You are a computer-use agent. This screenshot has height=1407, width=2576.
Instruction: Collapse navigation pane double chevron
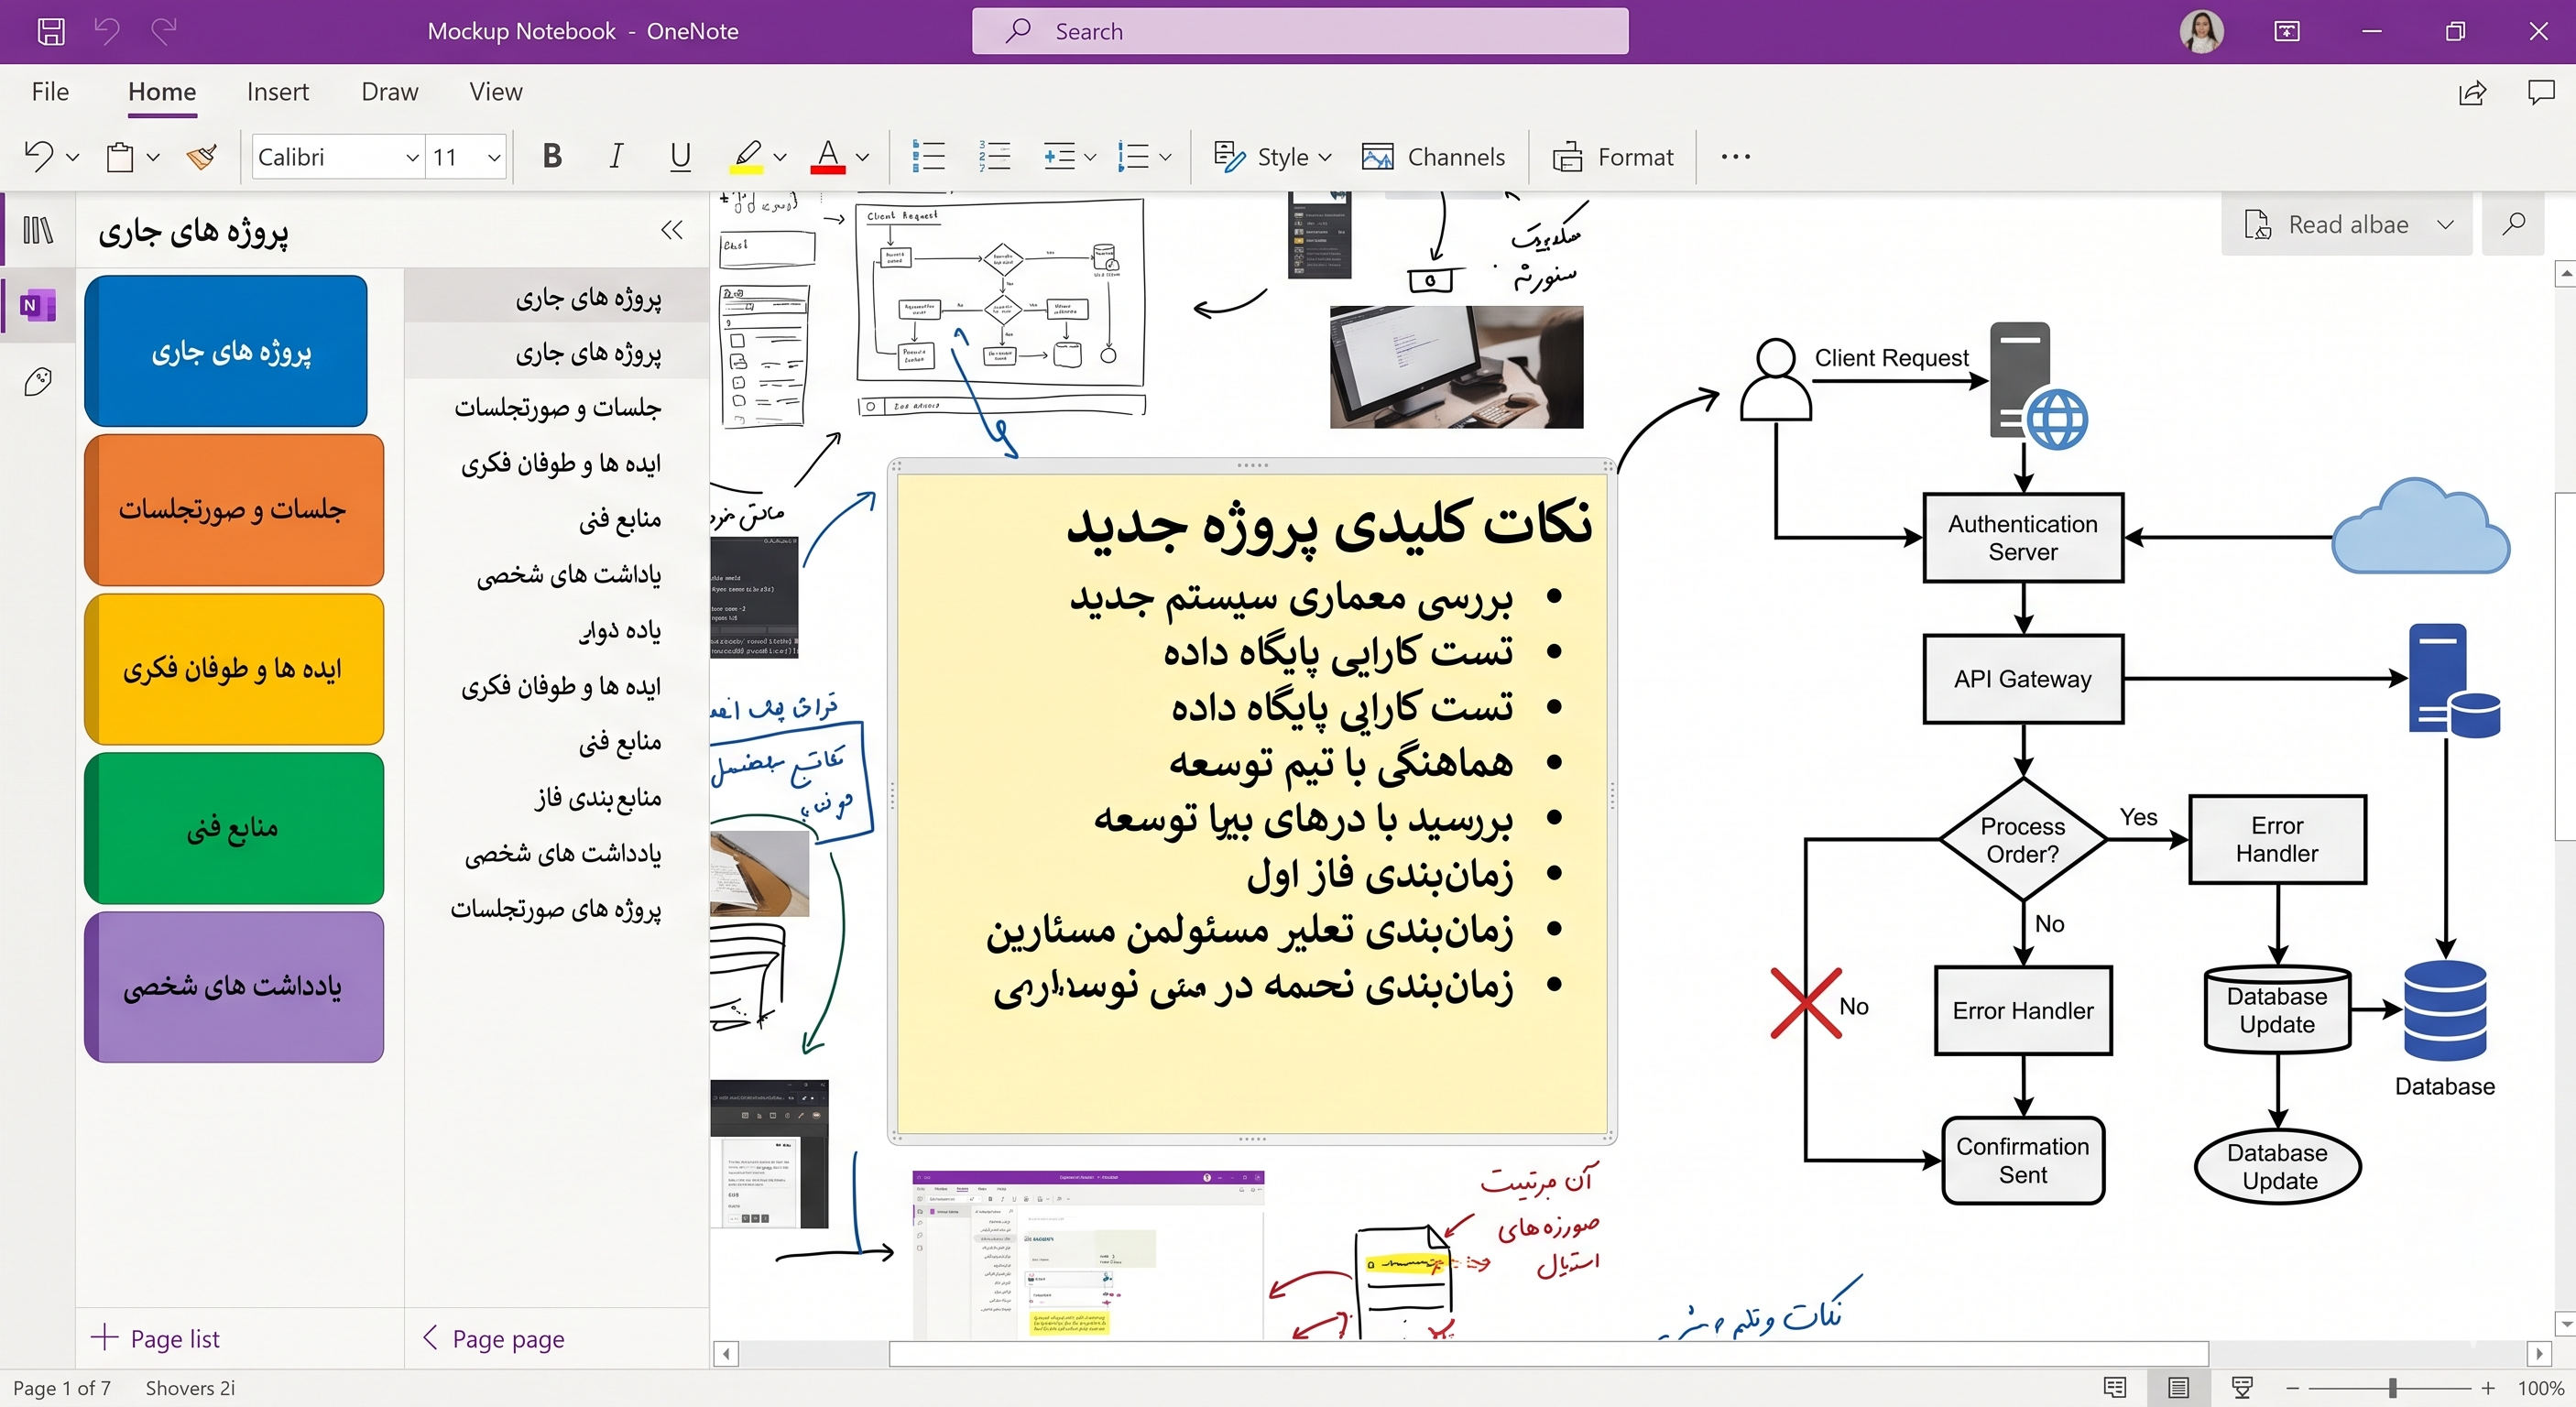(672, 231)
